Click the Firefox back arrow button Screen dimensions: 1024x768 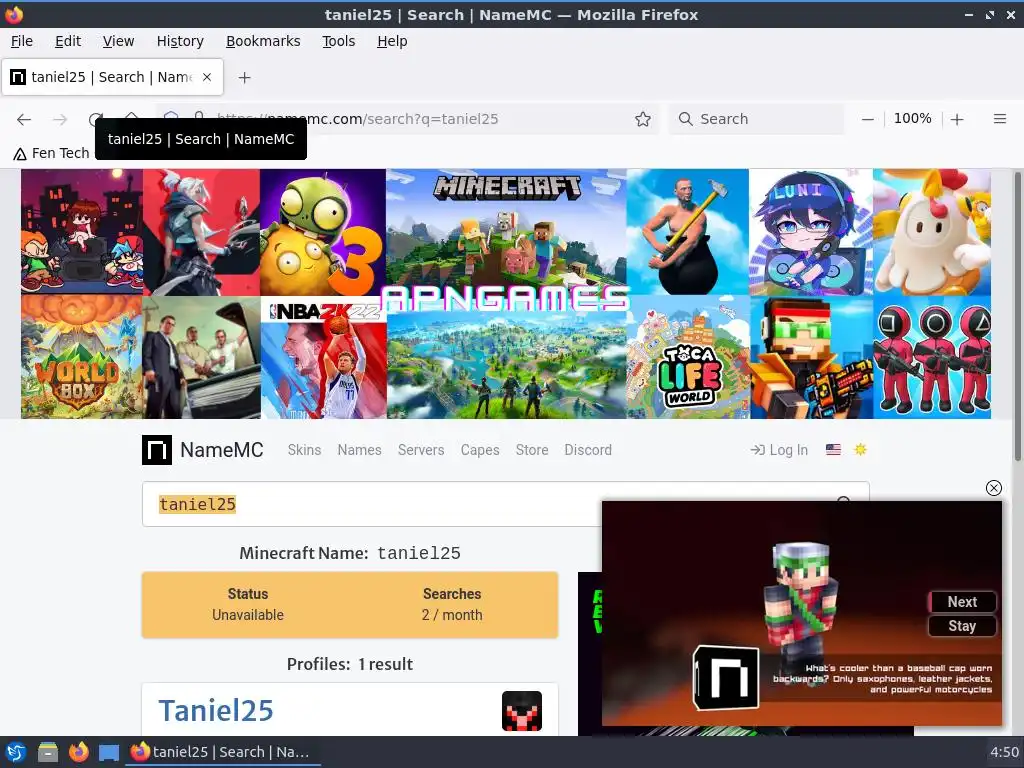24,119
